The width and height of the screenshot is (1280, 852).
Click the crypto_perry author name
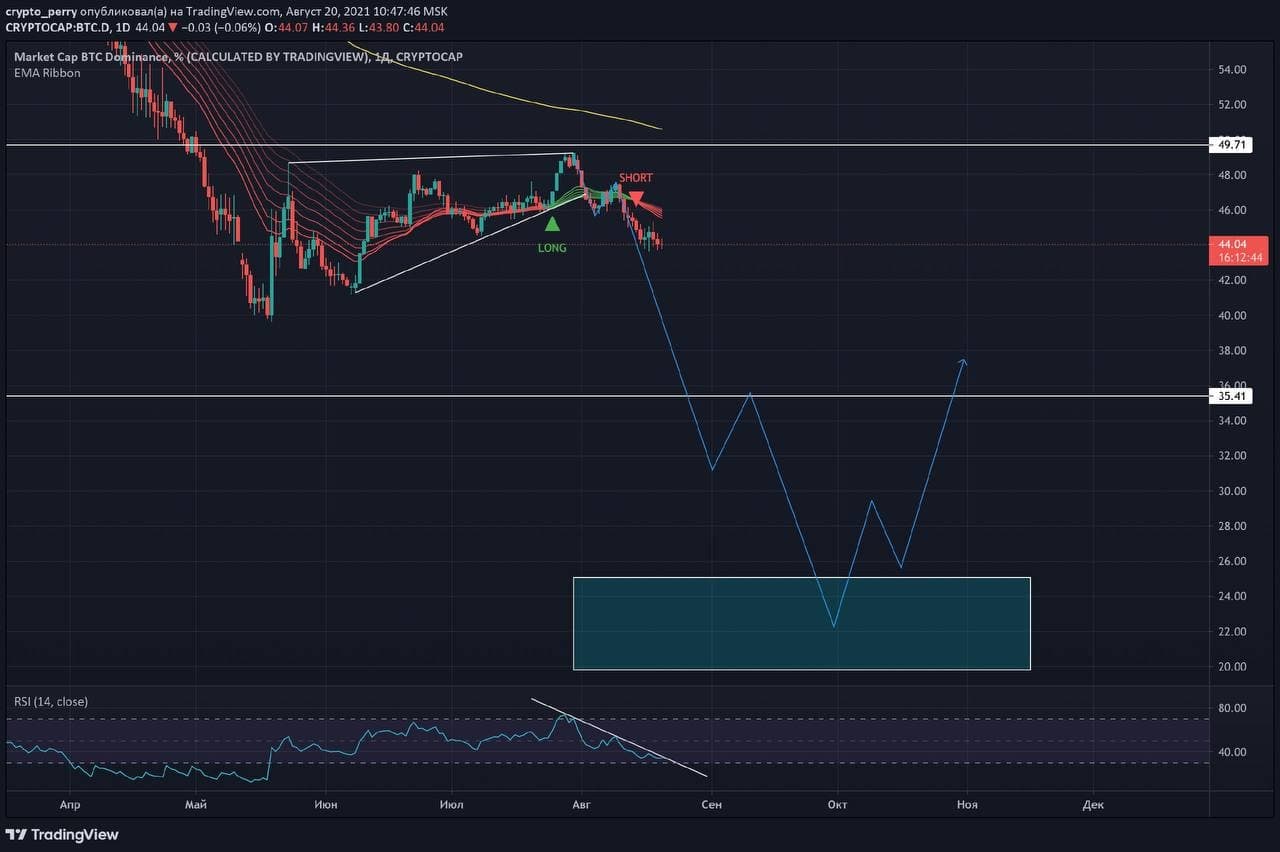pyautogui.click(x=41, y=11)
